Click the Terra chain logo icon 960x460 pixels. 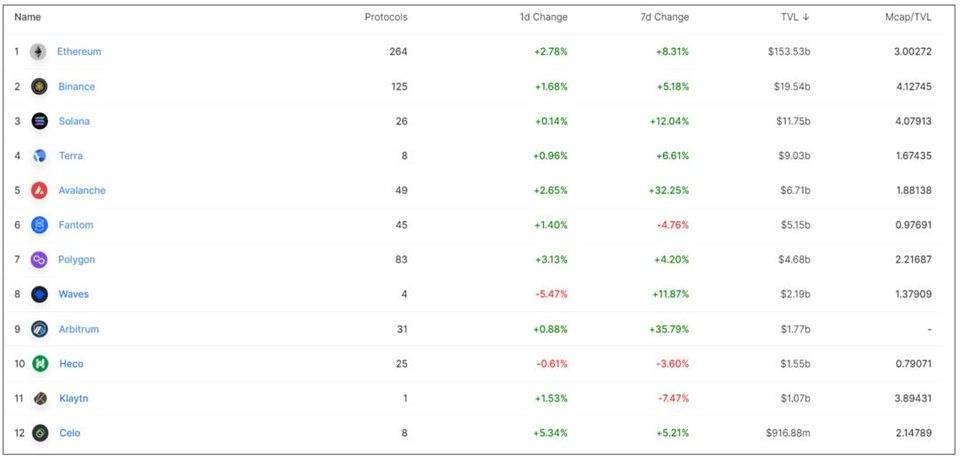pyautogui.click(x=39, y=156)
